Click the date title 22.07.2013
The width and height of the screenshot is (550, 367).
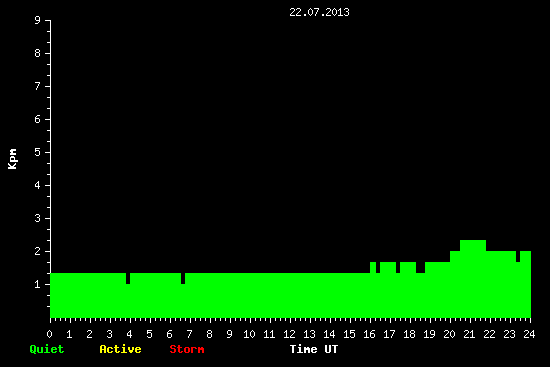click(x=319, y=12)
